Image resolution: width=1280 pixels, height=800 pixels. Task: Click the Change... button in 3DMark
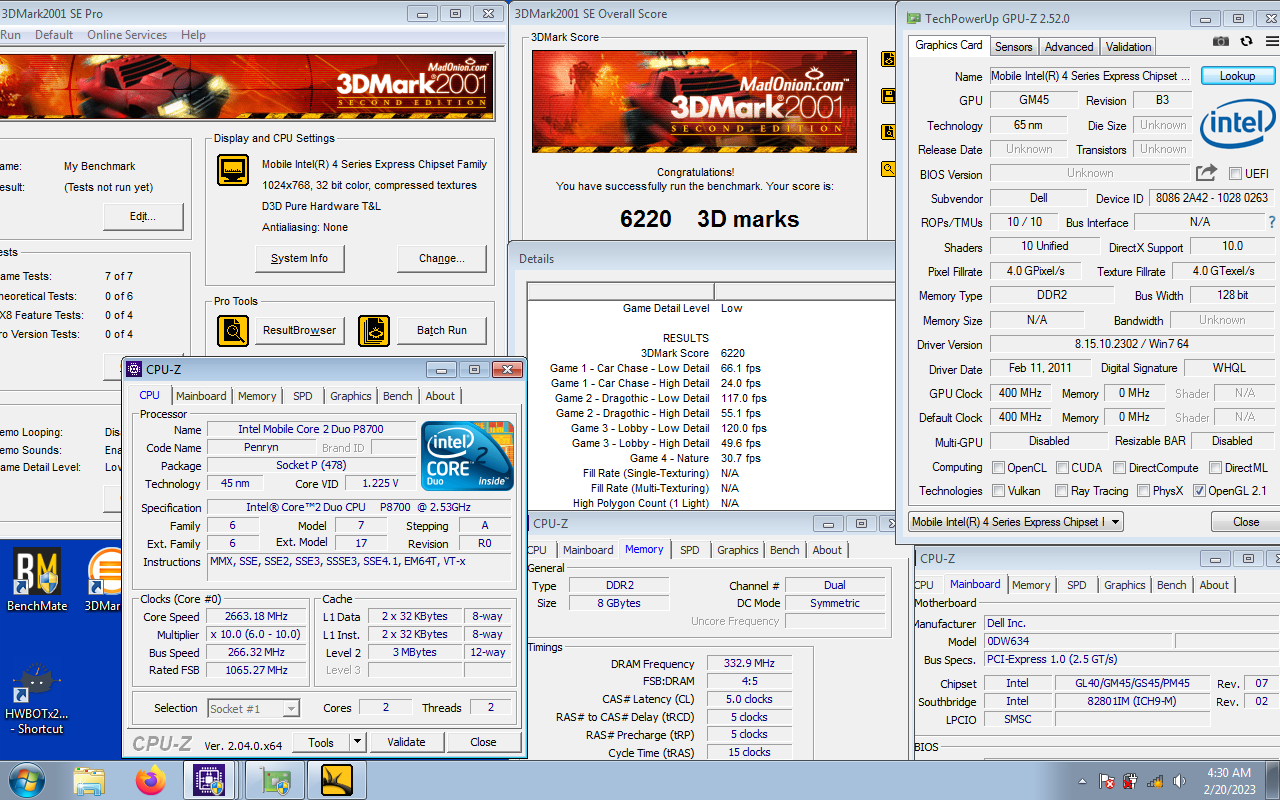tap(442, 258)
